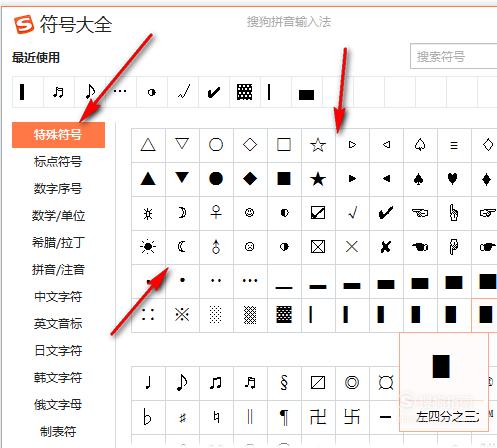Click the 搜索符号 search field

pyautogui.click(x=453, y=56)
